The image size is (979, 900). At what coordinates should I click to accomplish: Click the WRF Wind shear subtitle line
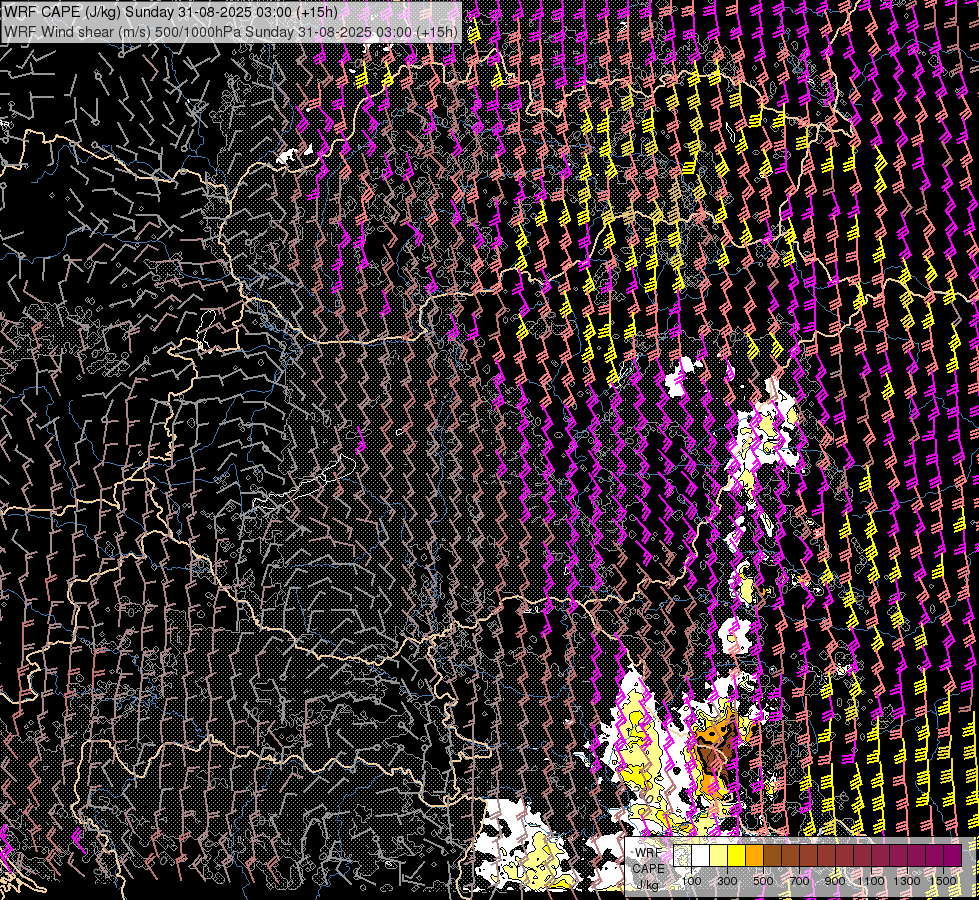(231, 31)
